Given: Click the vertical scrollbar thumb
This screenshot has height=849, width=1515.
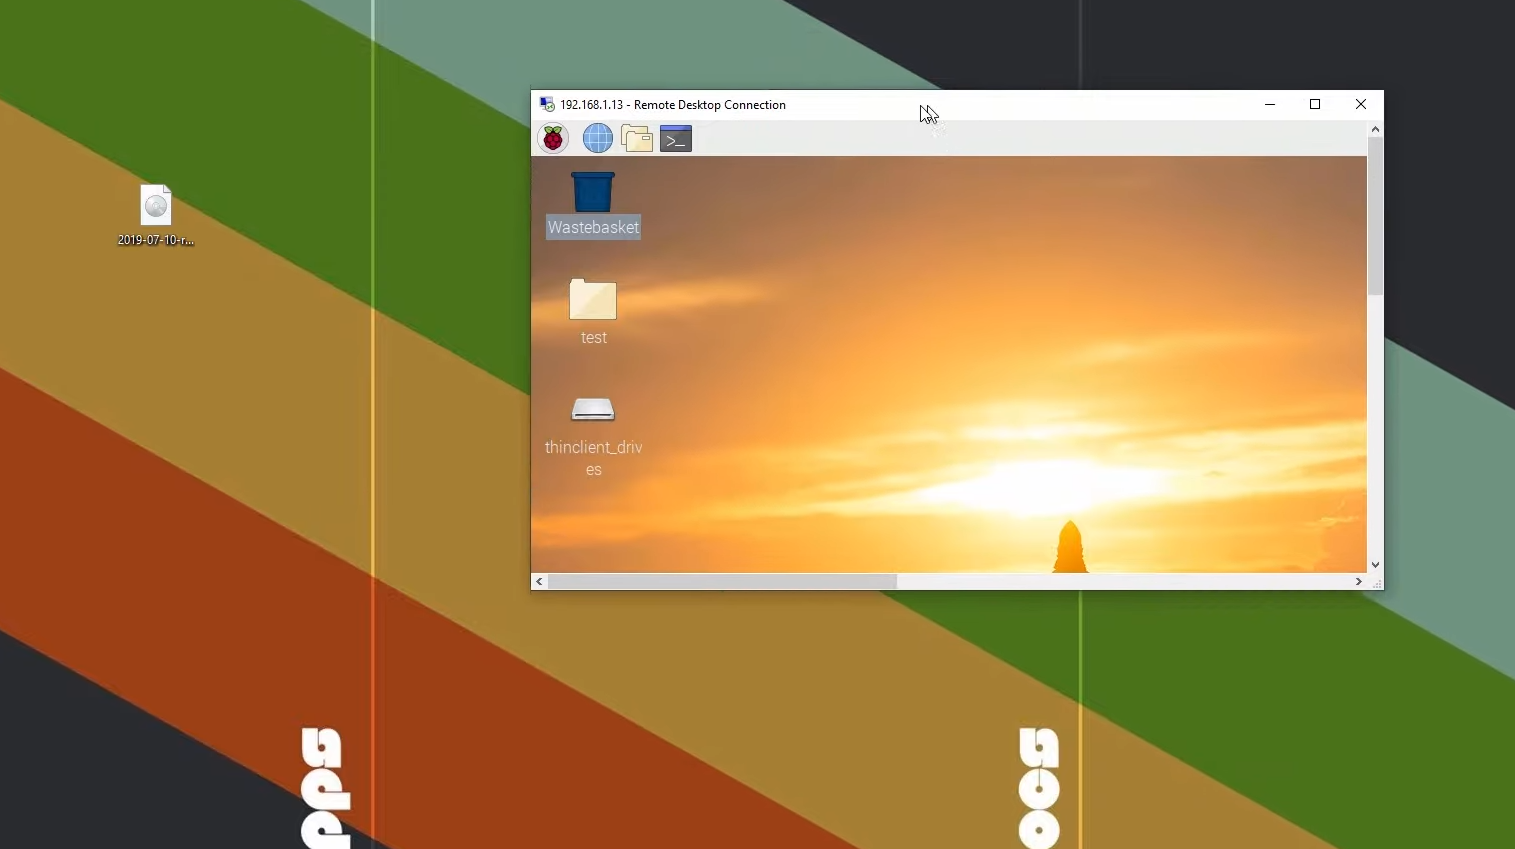Looking at the screenshot, I should [x=1375, y=215].
